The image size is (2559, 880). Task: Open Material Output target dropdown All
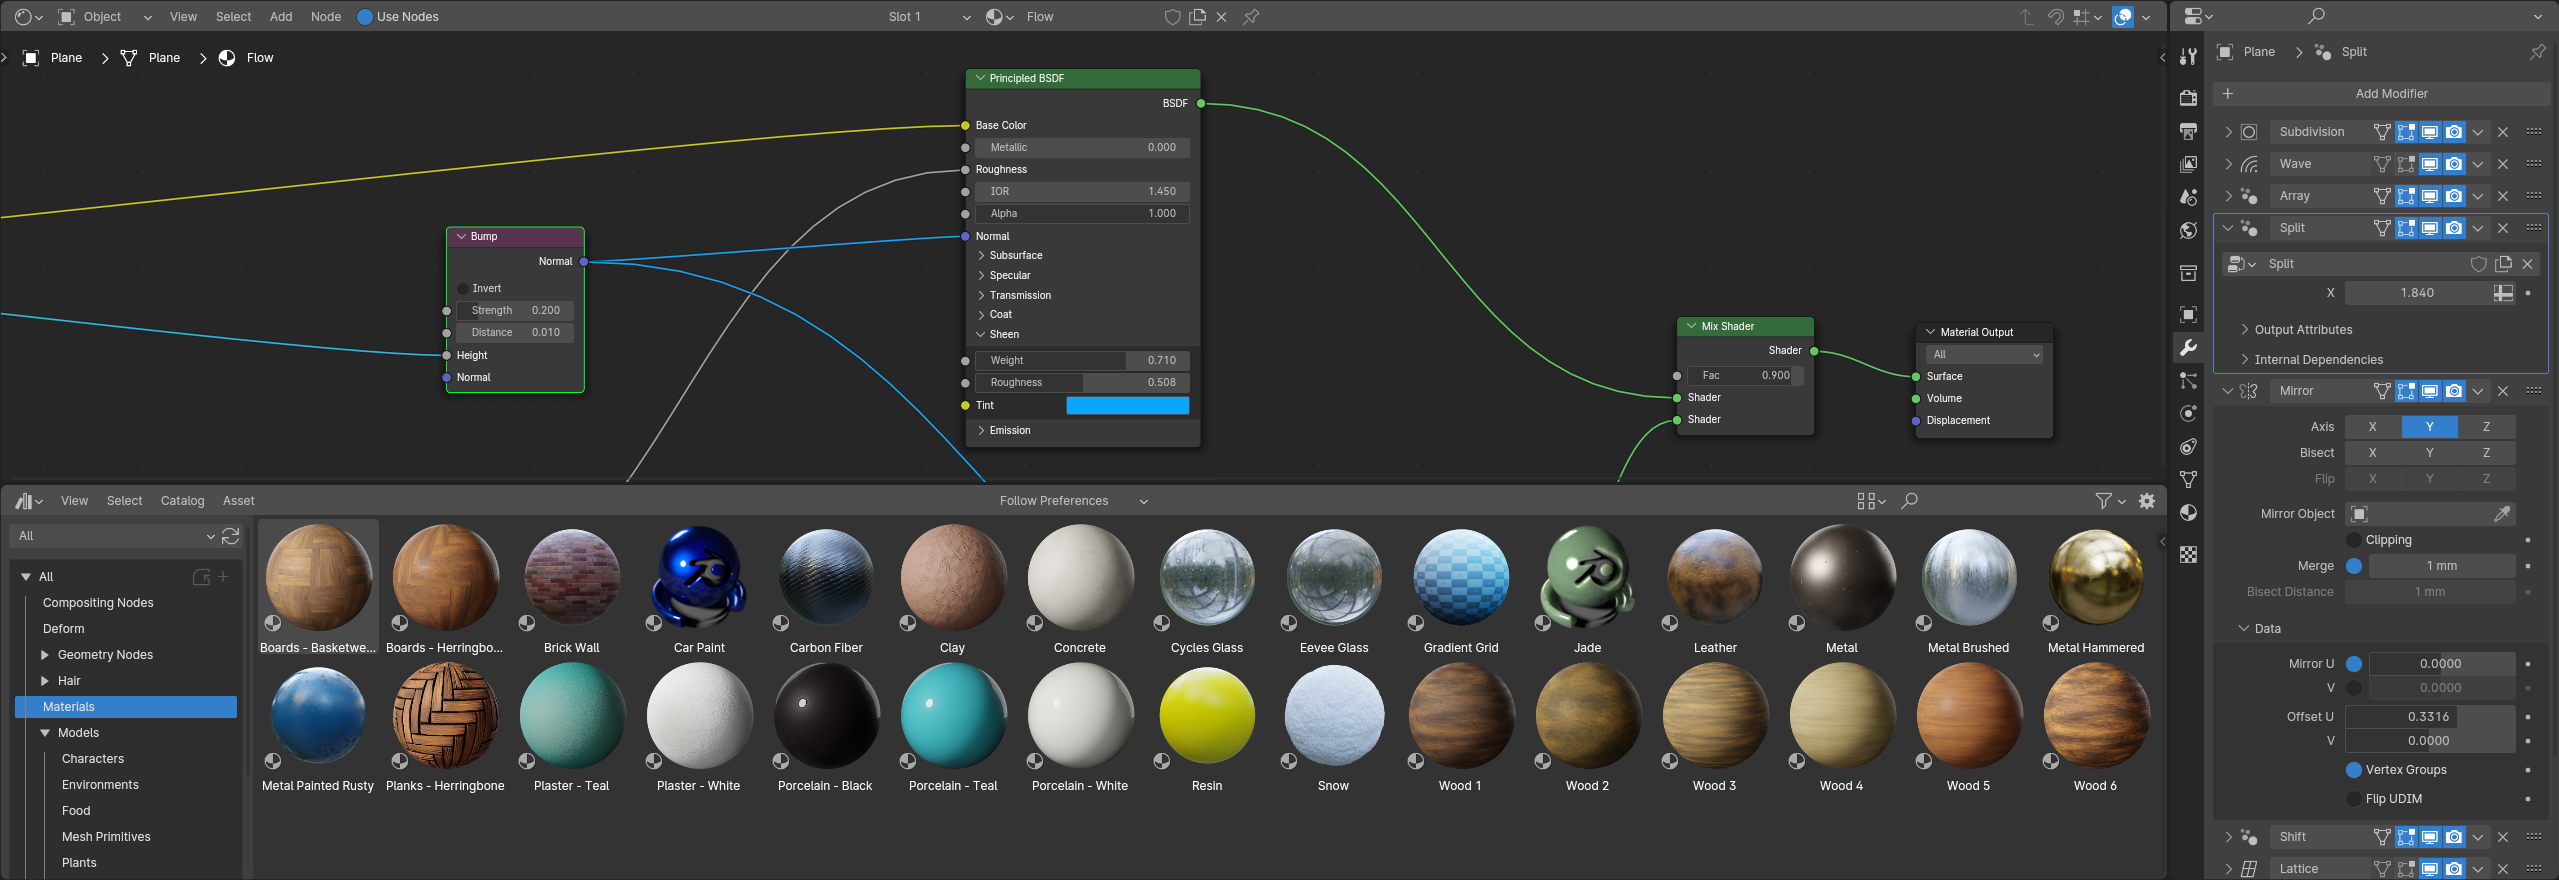point(1984,355)
